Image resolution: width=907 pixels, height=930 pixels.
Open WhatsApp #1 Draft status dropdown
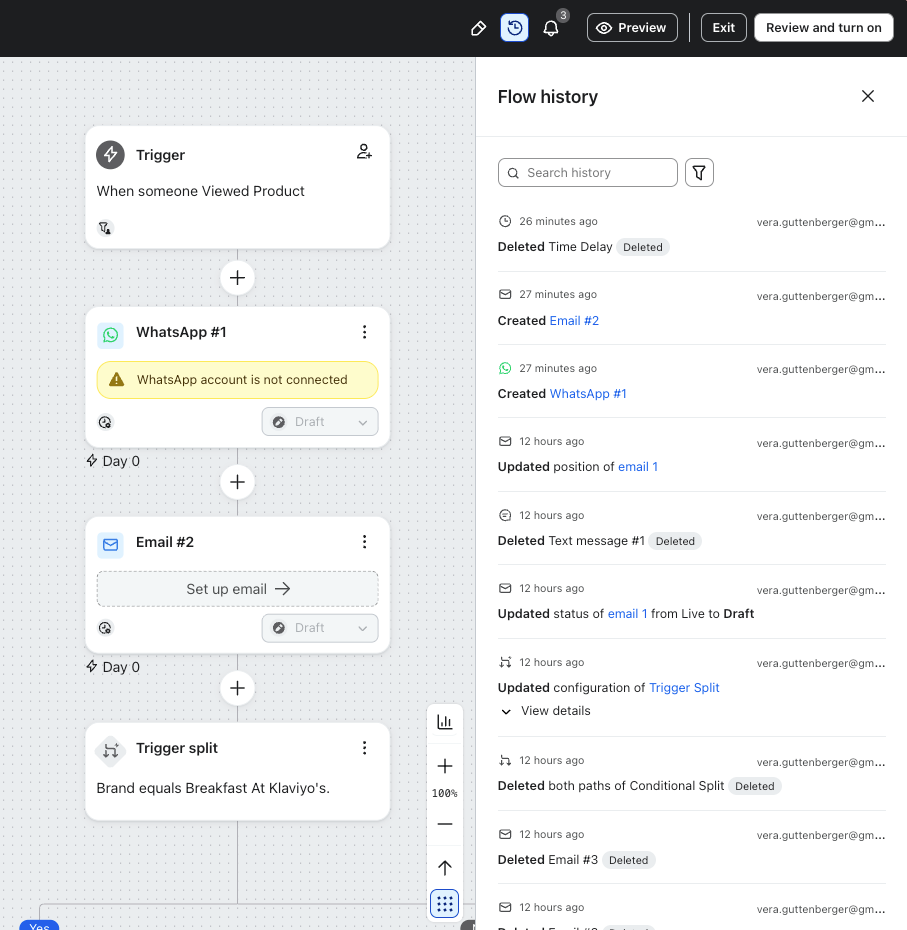(320, 422)
